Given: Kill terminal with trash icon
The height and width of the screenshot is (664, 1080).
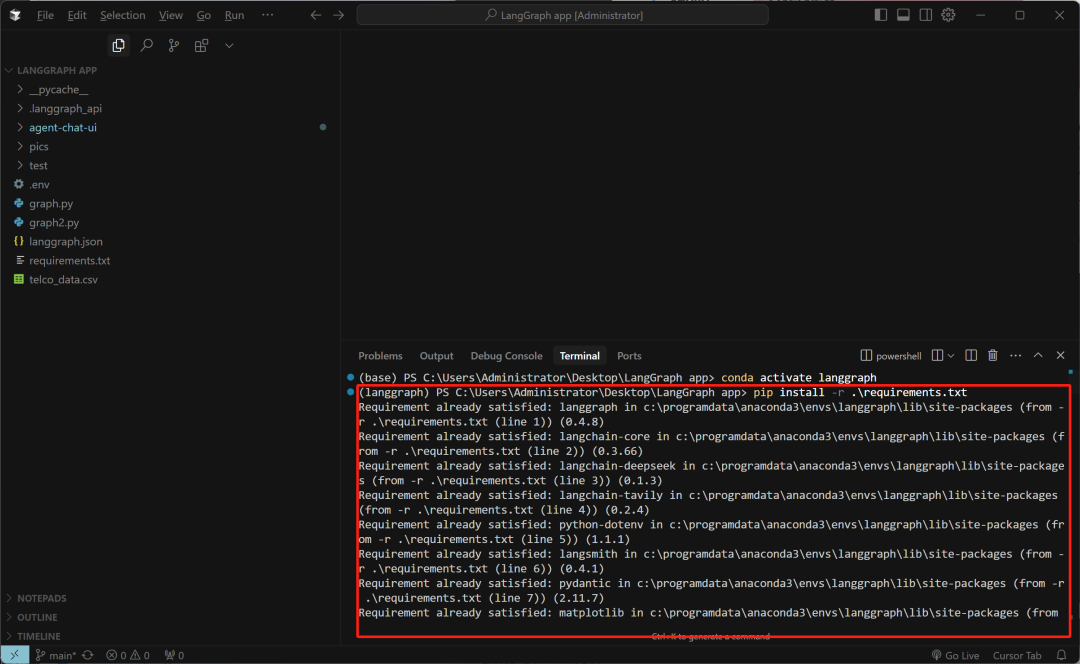Looking at the screenshot, I should [993, 355].
